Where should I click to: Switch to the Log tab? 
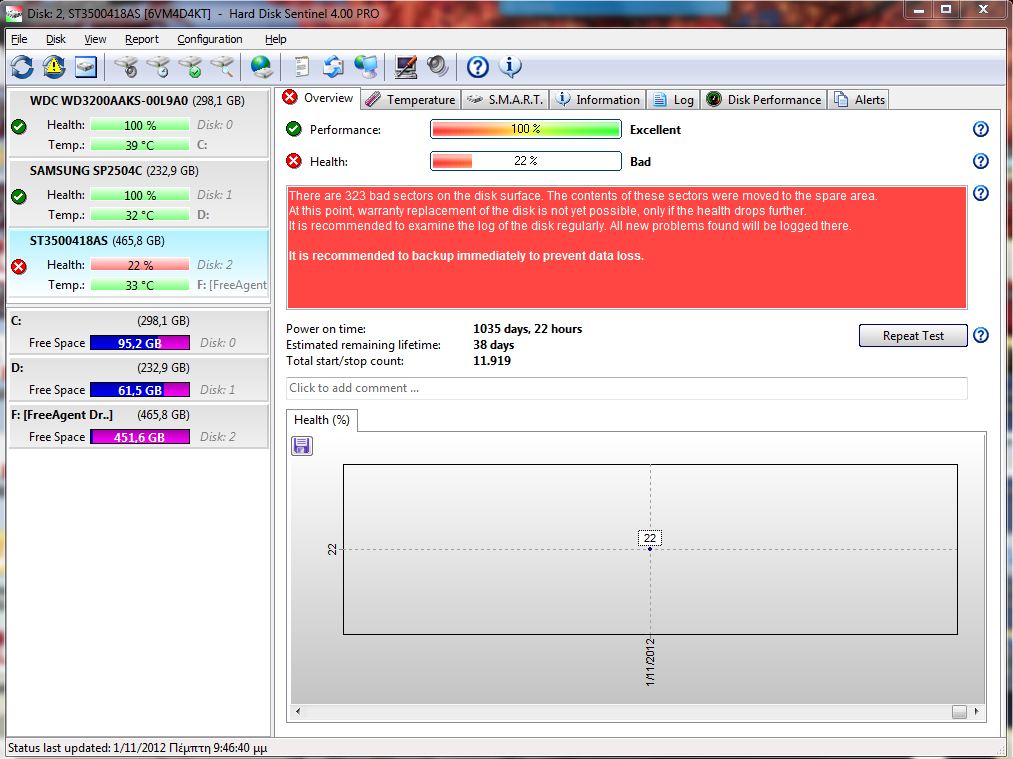673,99
